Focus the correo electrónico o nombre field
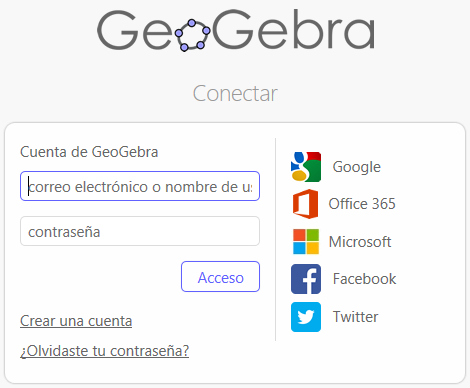Image resolution: width=470 pixels, height=388 pixels. 140,186
